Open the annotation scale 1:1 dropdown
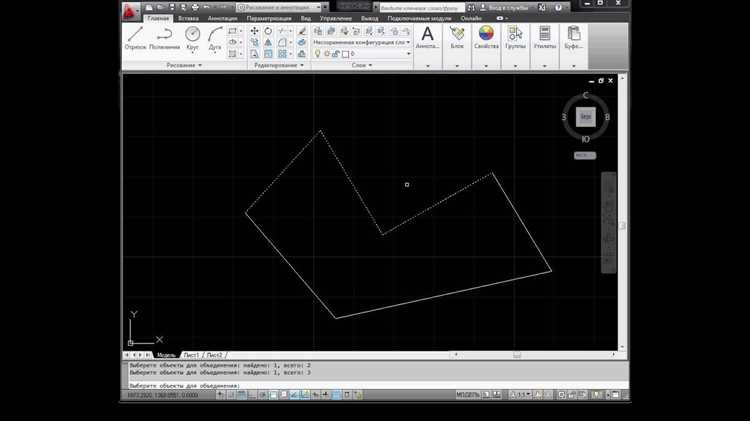The width and height of the screenshot is (750, 421). click(521, 395)
